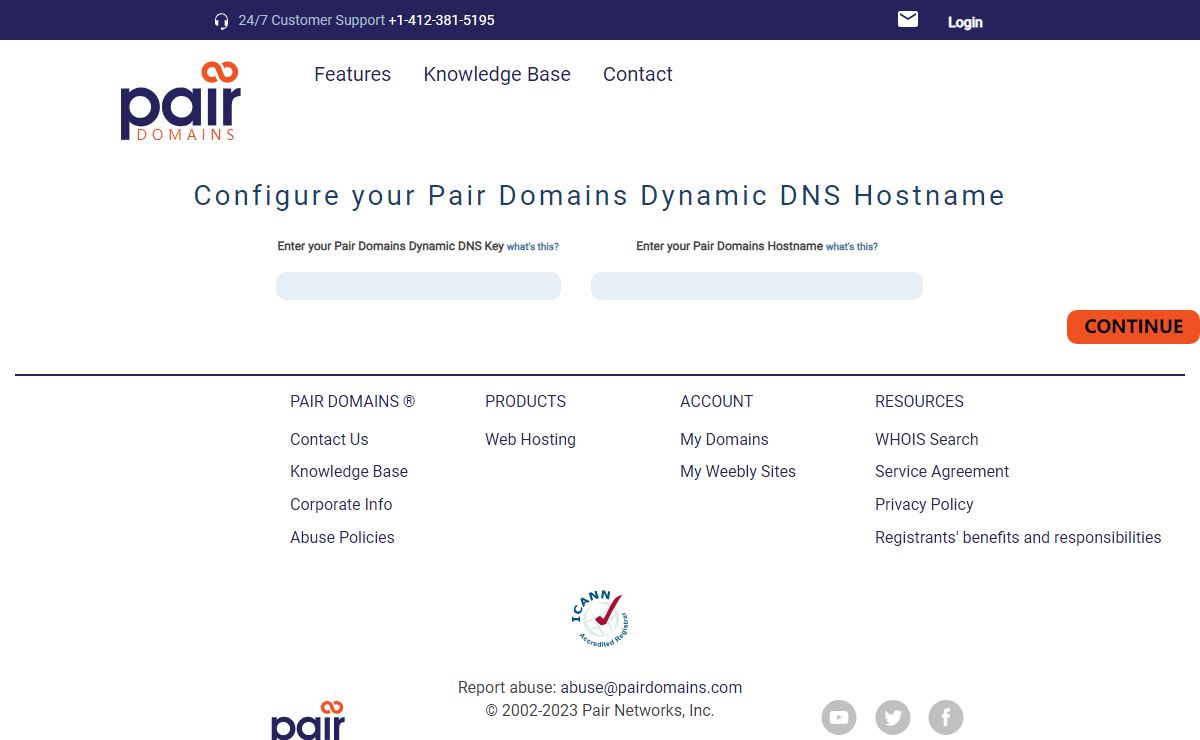Click the footer pair logo
This screenshot has height=740, width=1200.
(x=308, y=720)
